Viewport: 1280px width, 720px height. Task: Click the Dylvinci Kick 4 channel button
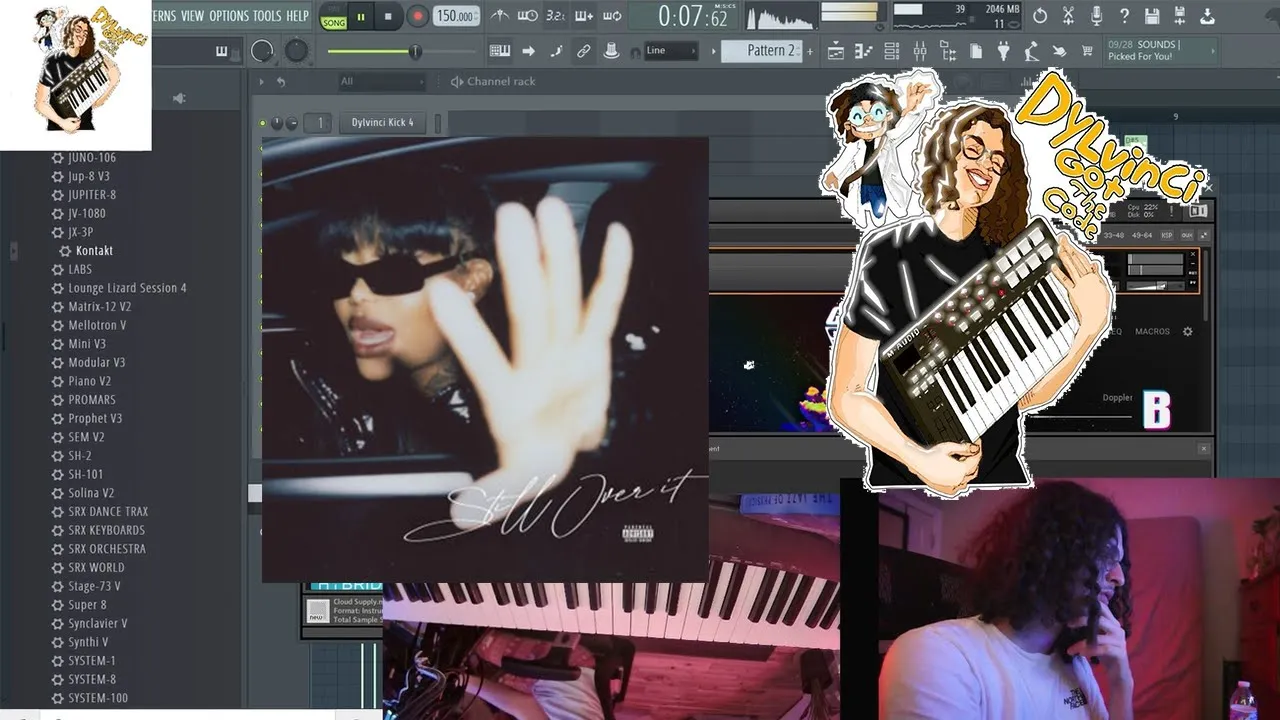click(x=383, y=123)
